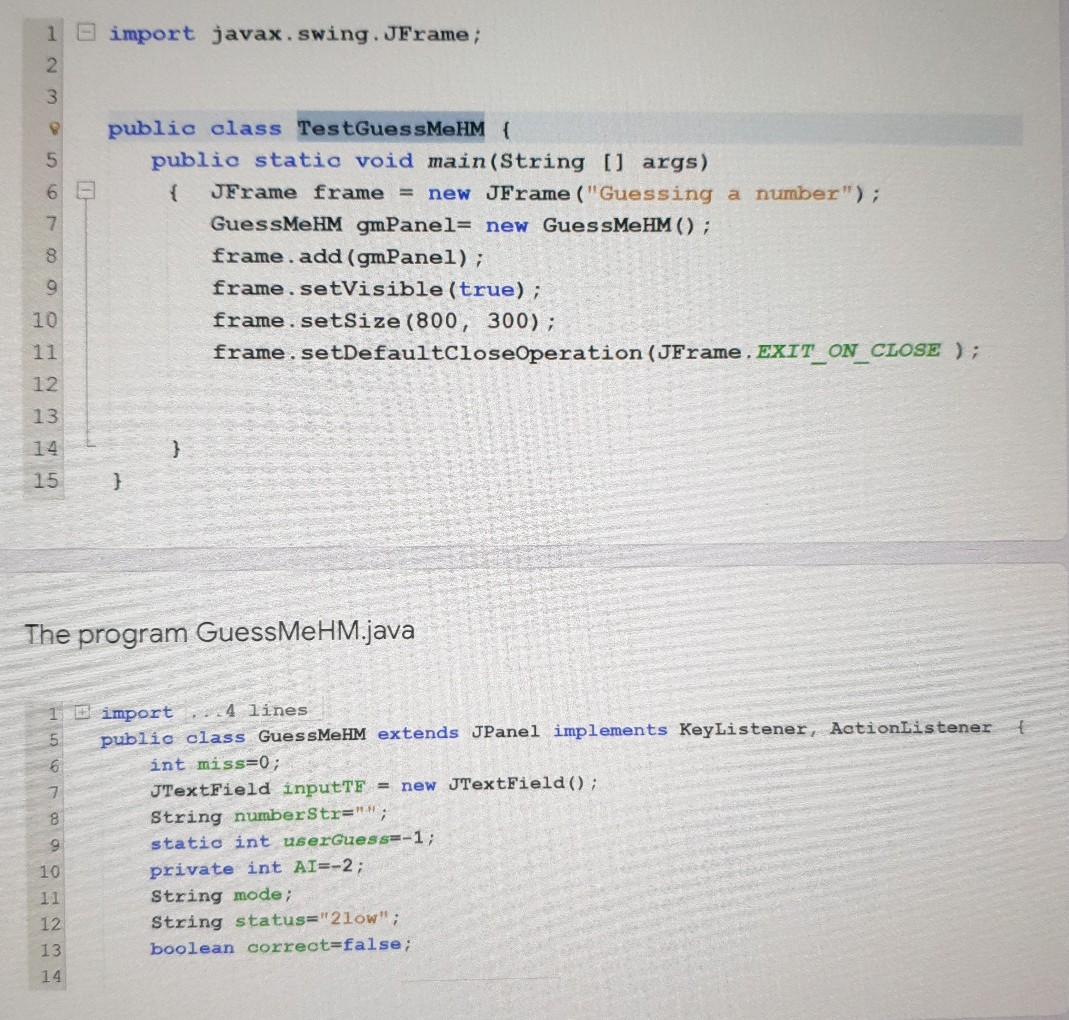Collapse the main method fold marker on line 6

[x=85, y=190]
